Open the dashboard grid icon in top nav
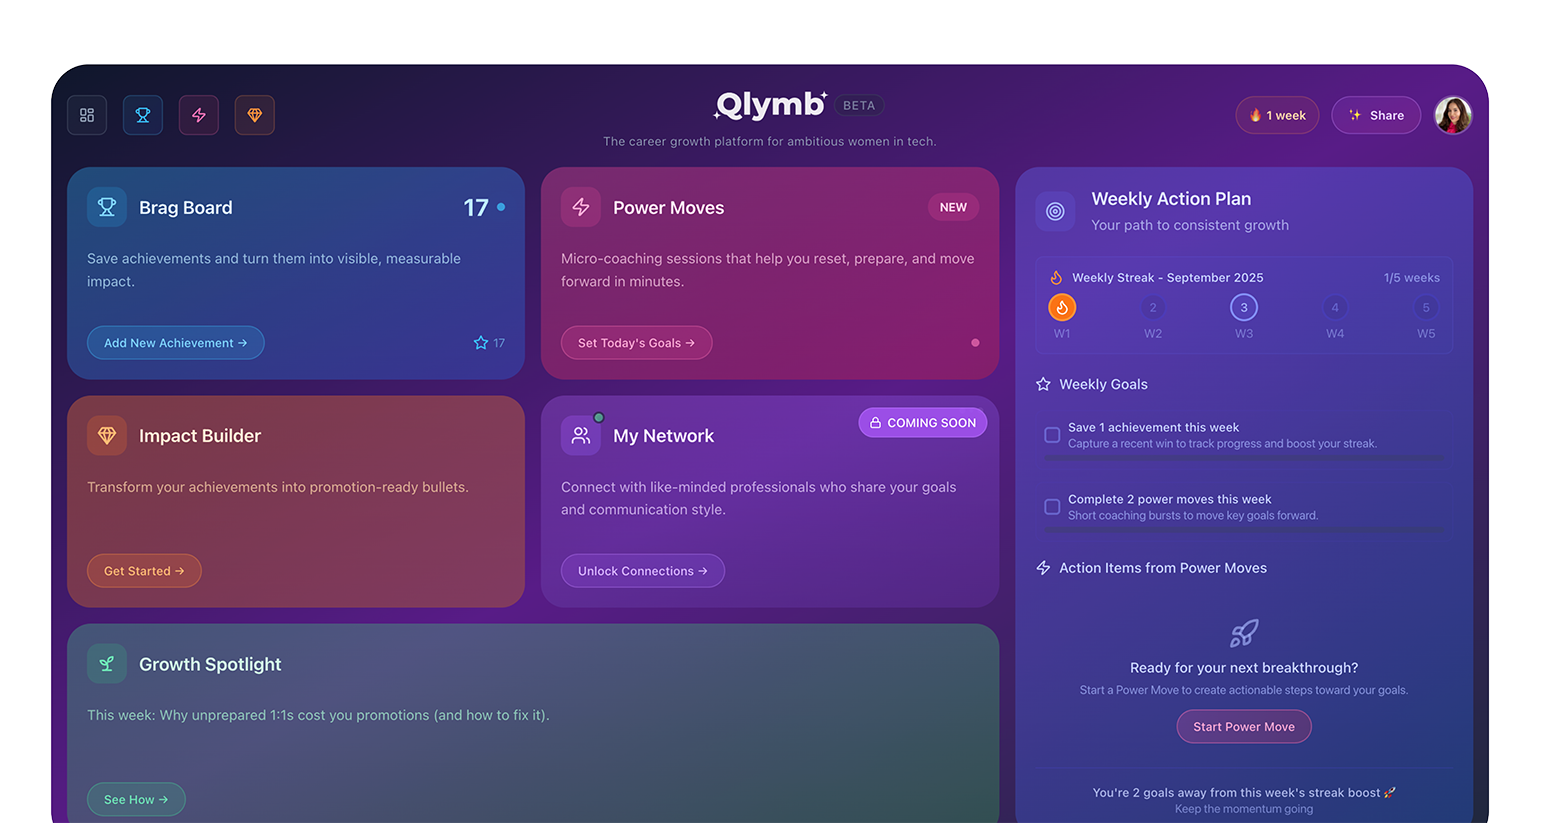This screenshot has height=823, width=1544. (87, 115)
